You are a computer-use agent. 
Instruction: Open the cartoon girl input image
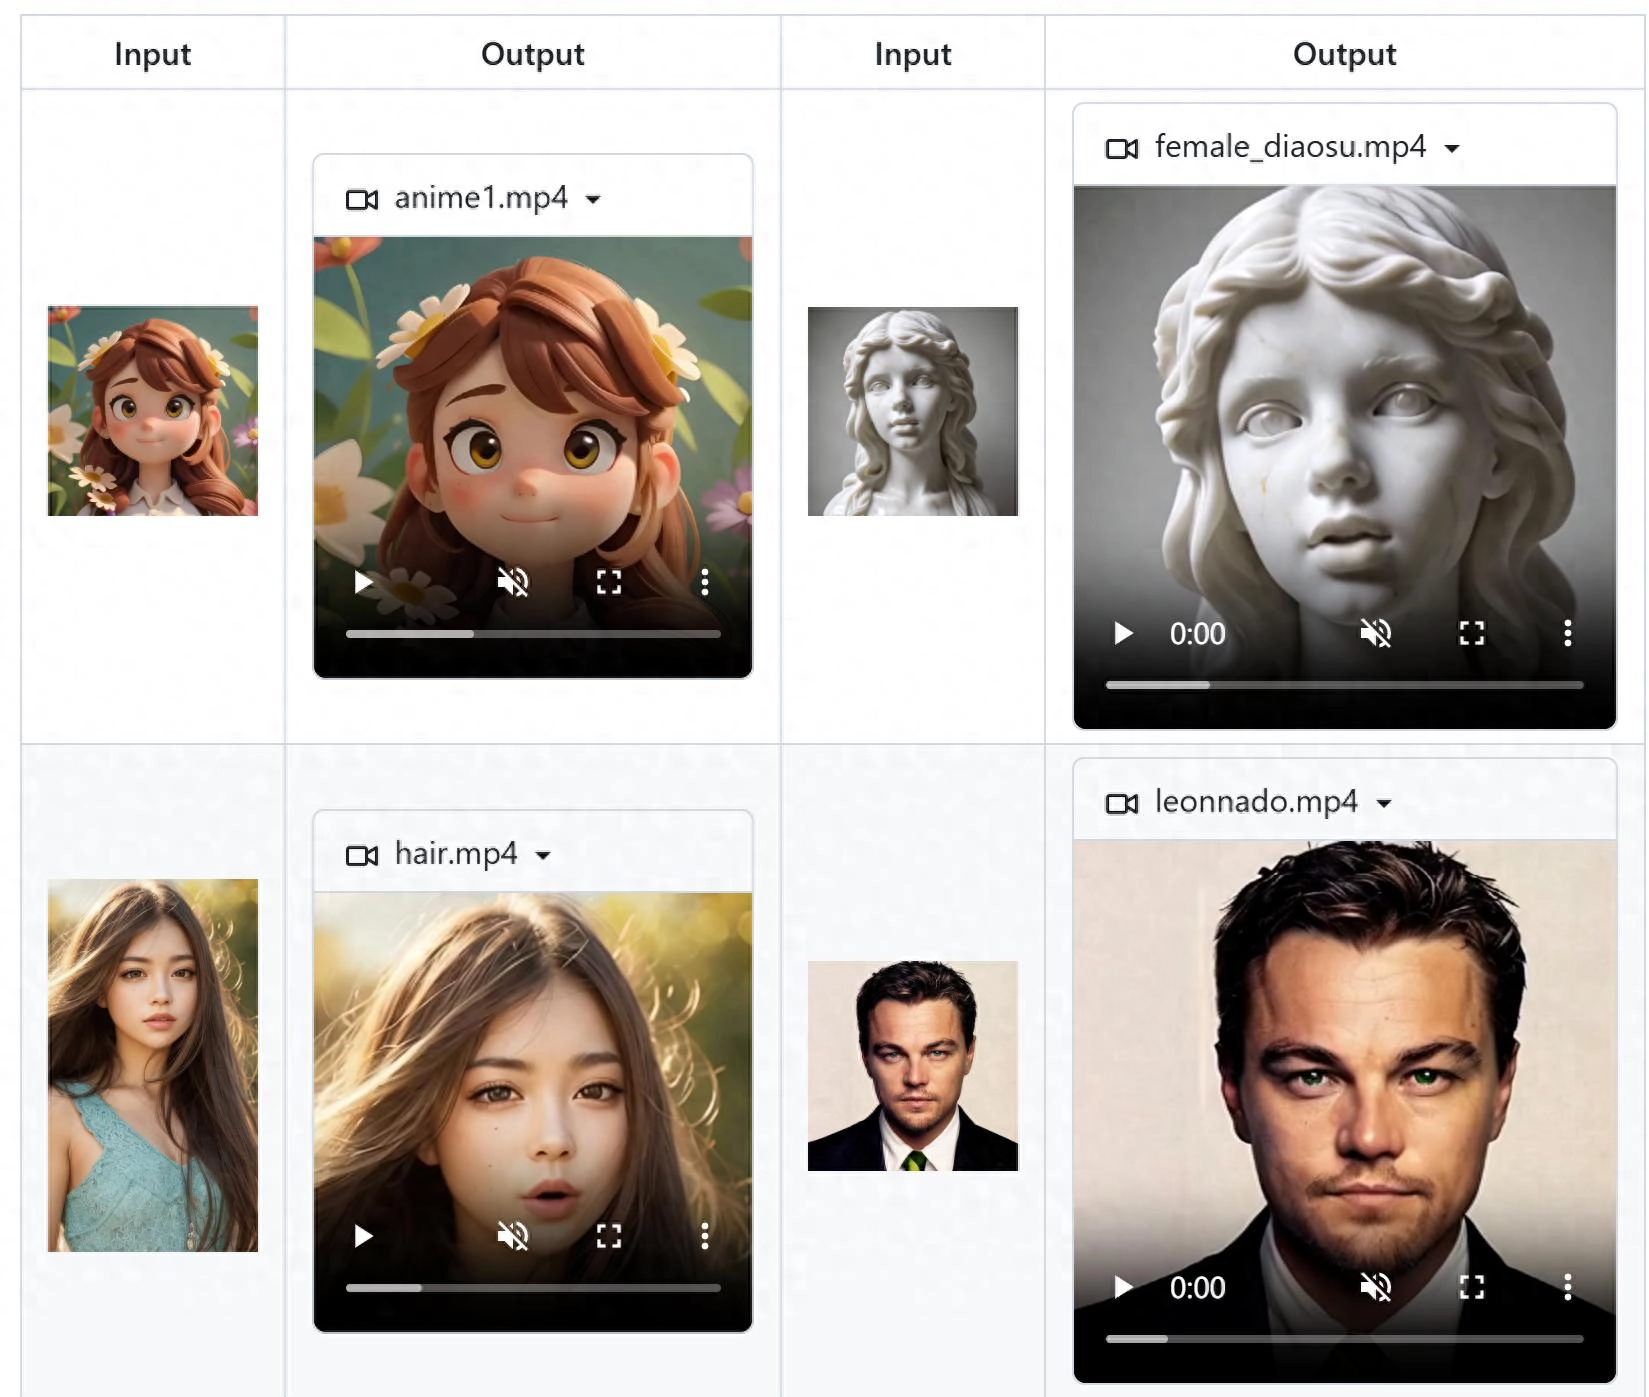pyautogui.click(x=153, y=411)
